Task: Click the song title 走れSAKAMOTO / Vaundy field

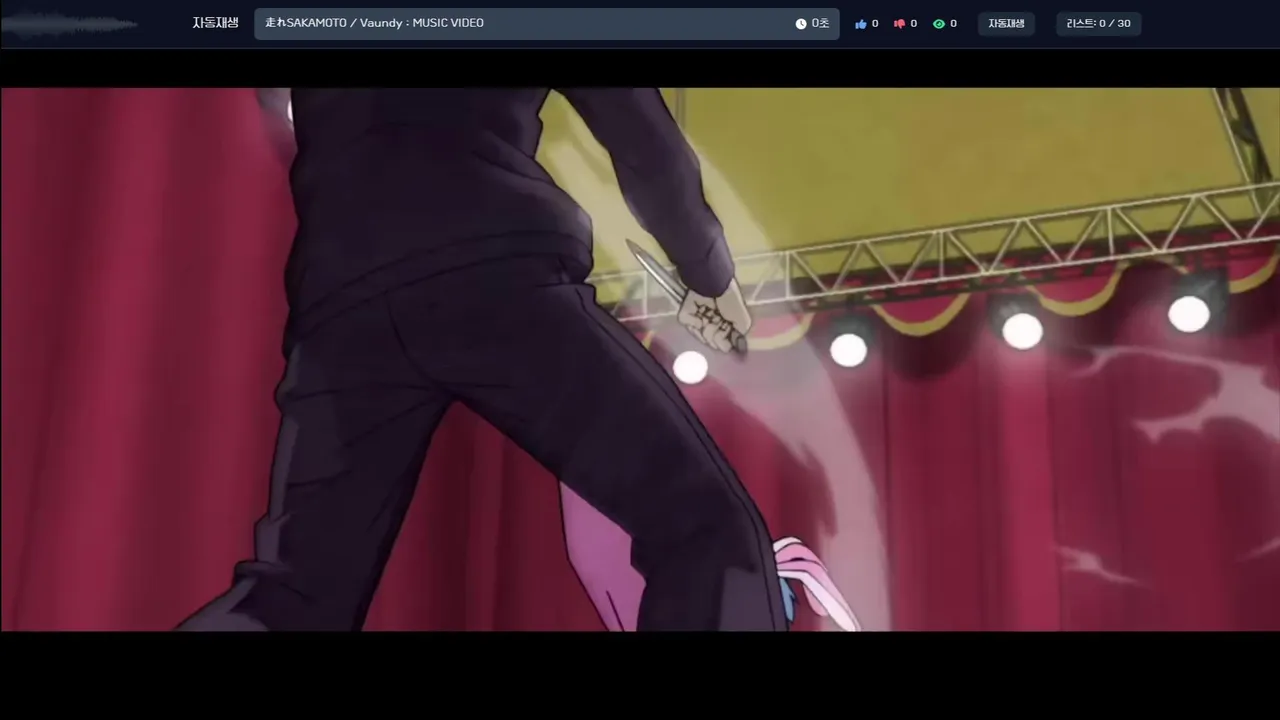Action: point(547,24)
